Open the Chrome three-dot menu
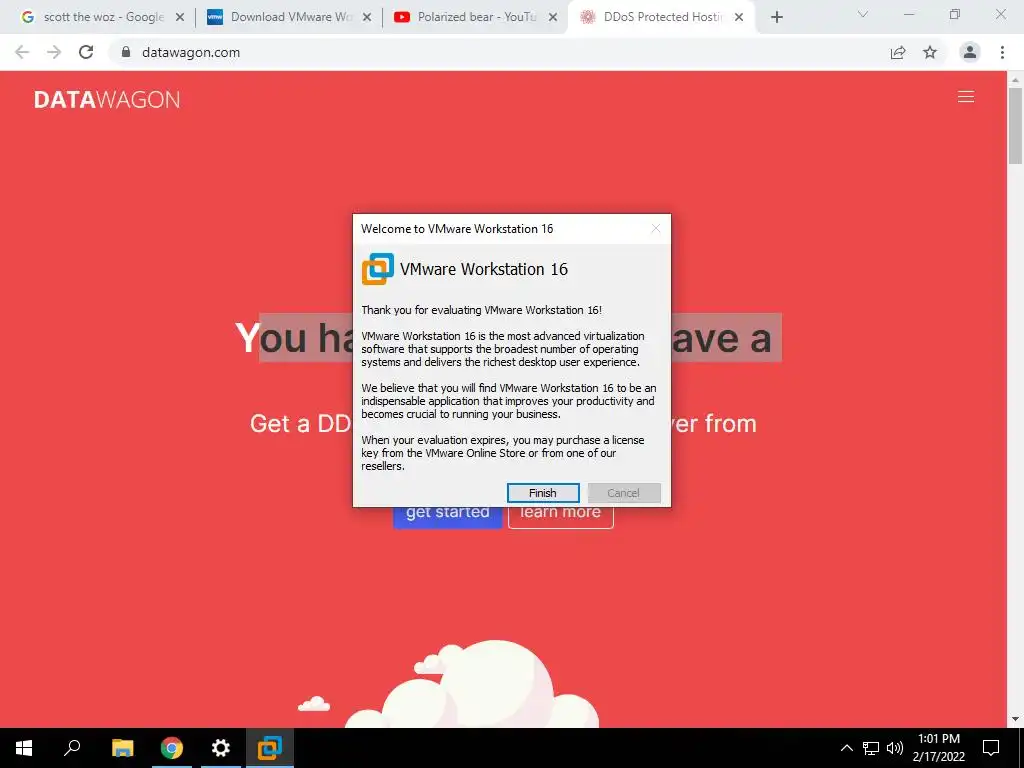 (x=1002, y=52)
